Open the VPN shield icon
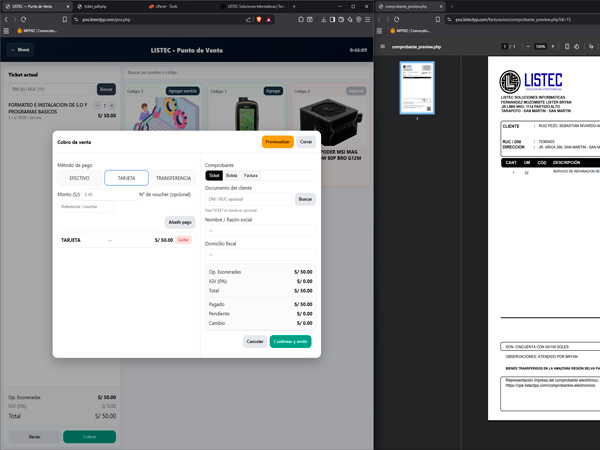Screen dimensions: 600x450 pyautogui.click(x=359, y=19)
